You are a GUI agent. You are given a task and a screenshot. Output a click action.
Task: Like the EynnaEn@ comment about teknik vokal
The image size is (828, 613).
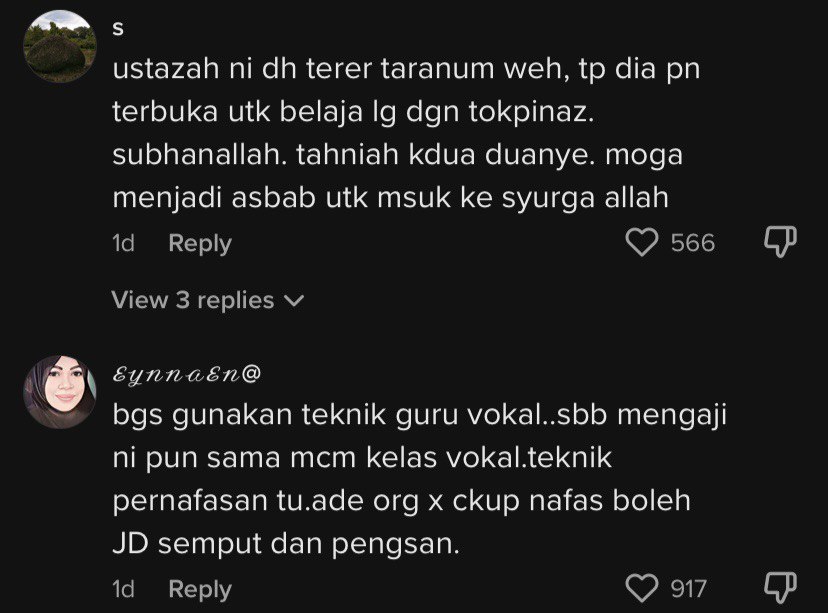[642, 588]
